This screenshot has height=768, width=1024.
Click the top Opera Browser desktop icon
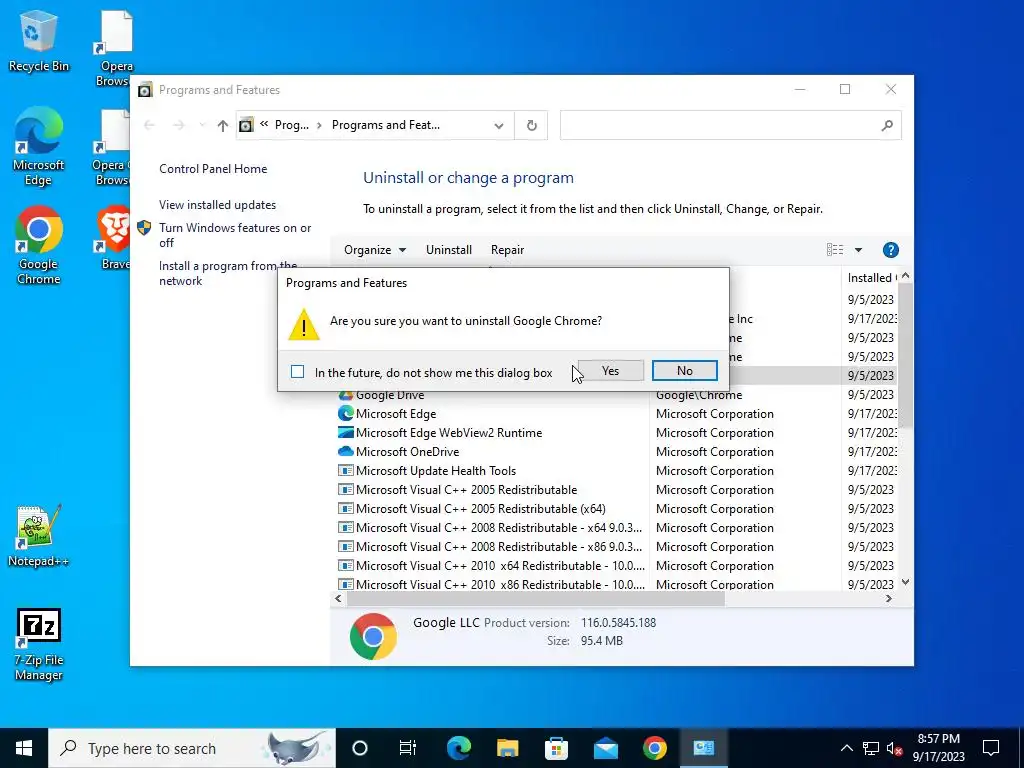(x=115, y=50)
